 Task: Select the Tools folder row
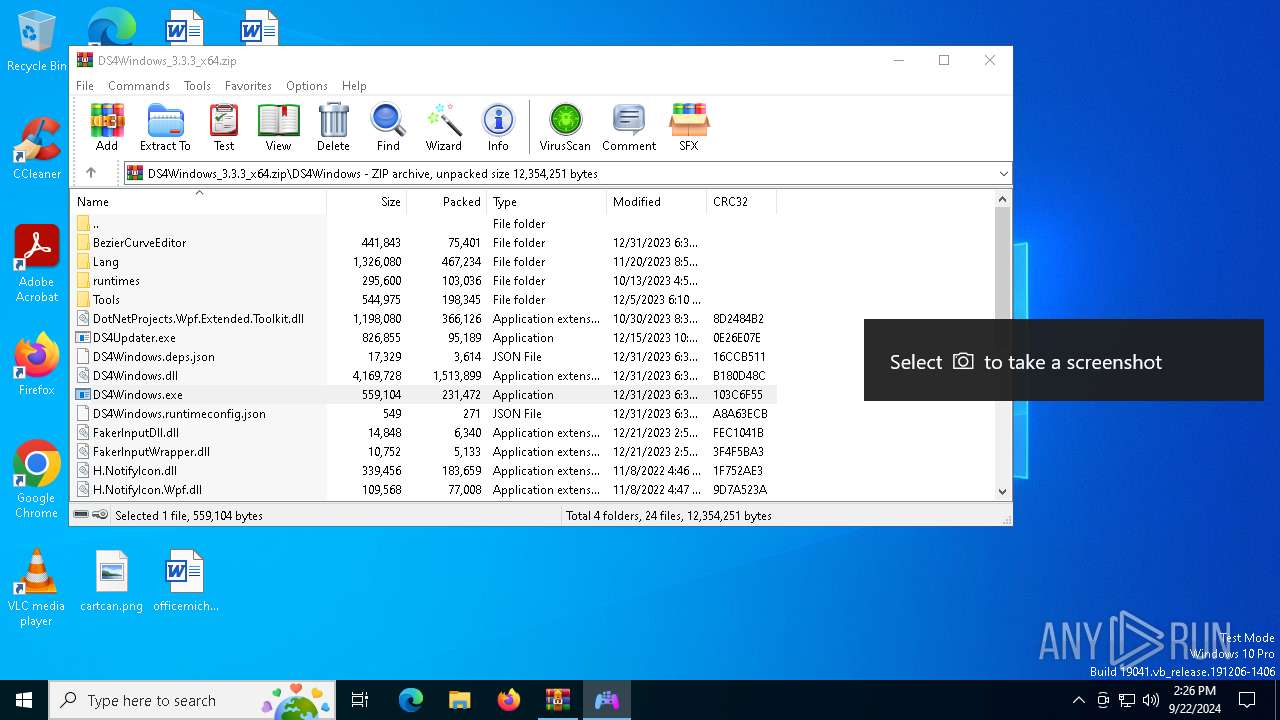click(424, 300)
